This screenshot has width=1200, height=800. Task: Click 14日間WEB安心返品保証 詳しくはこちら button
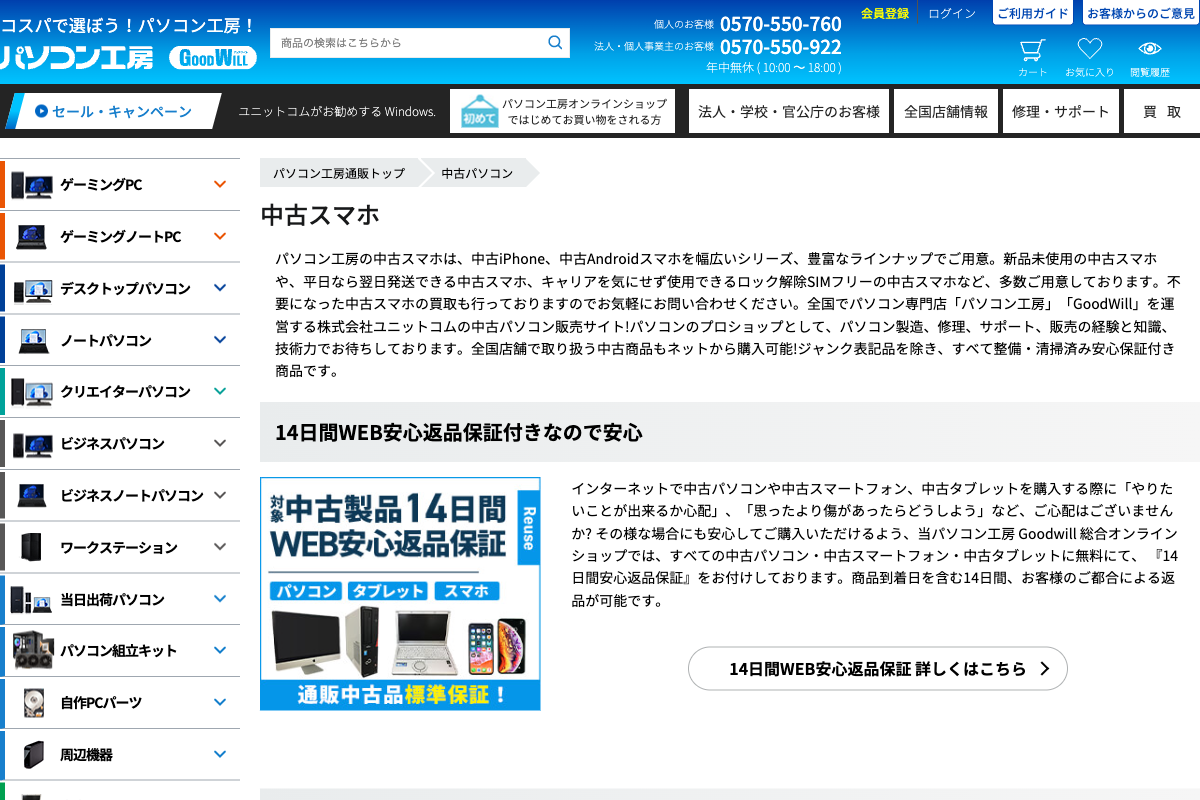coord(877,669)
